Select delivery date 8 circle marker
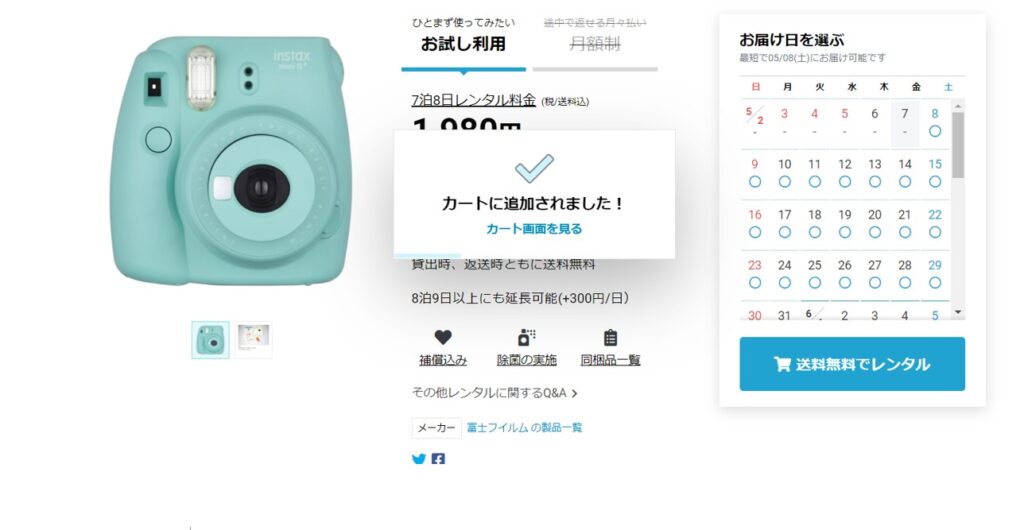The image size is (1024, 530). [935, 131]
